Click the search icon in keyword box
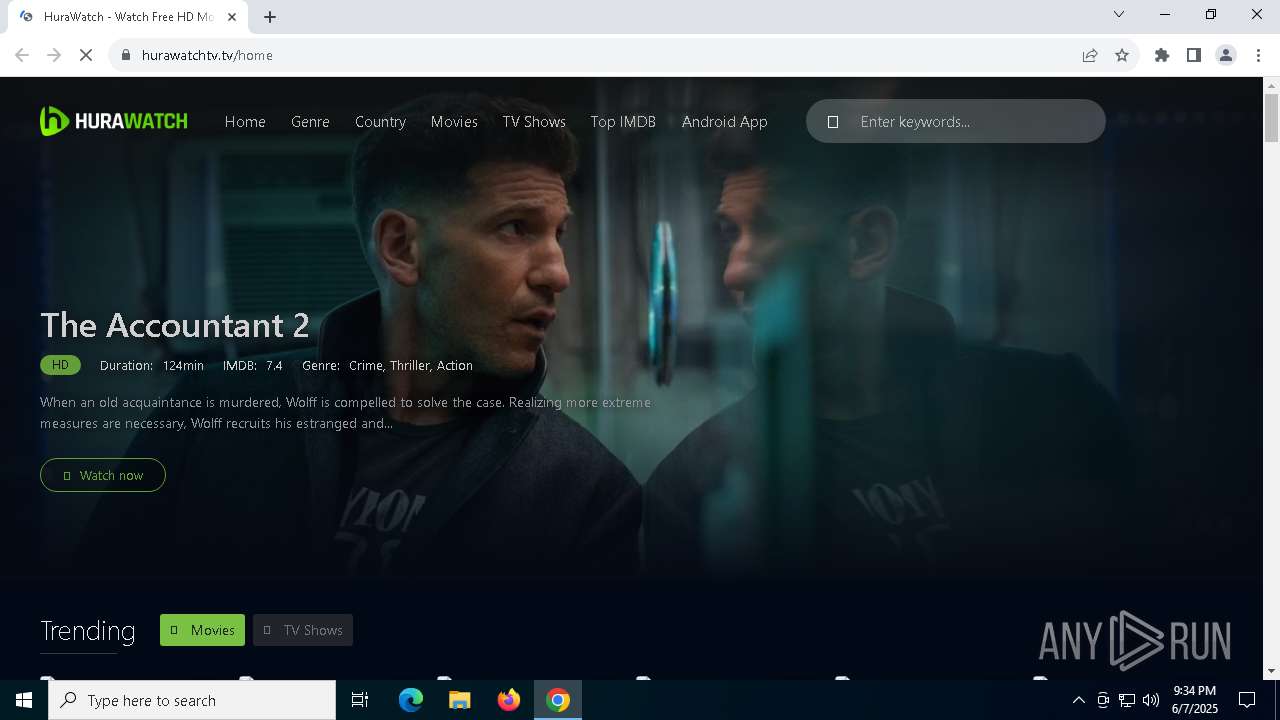 tap(832, 122)
